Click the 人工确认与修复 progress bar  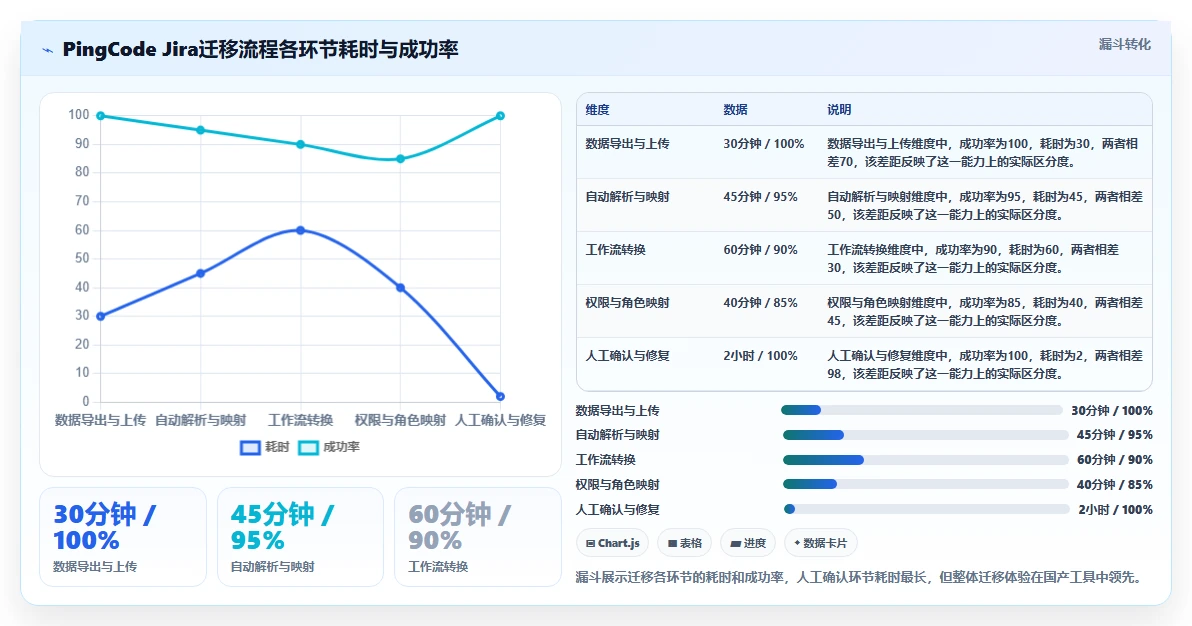(x=926, y=510)
